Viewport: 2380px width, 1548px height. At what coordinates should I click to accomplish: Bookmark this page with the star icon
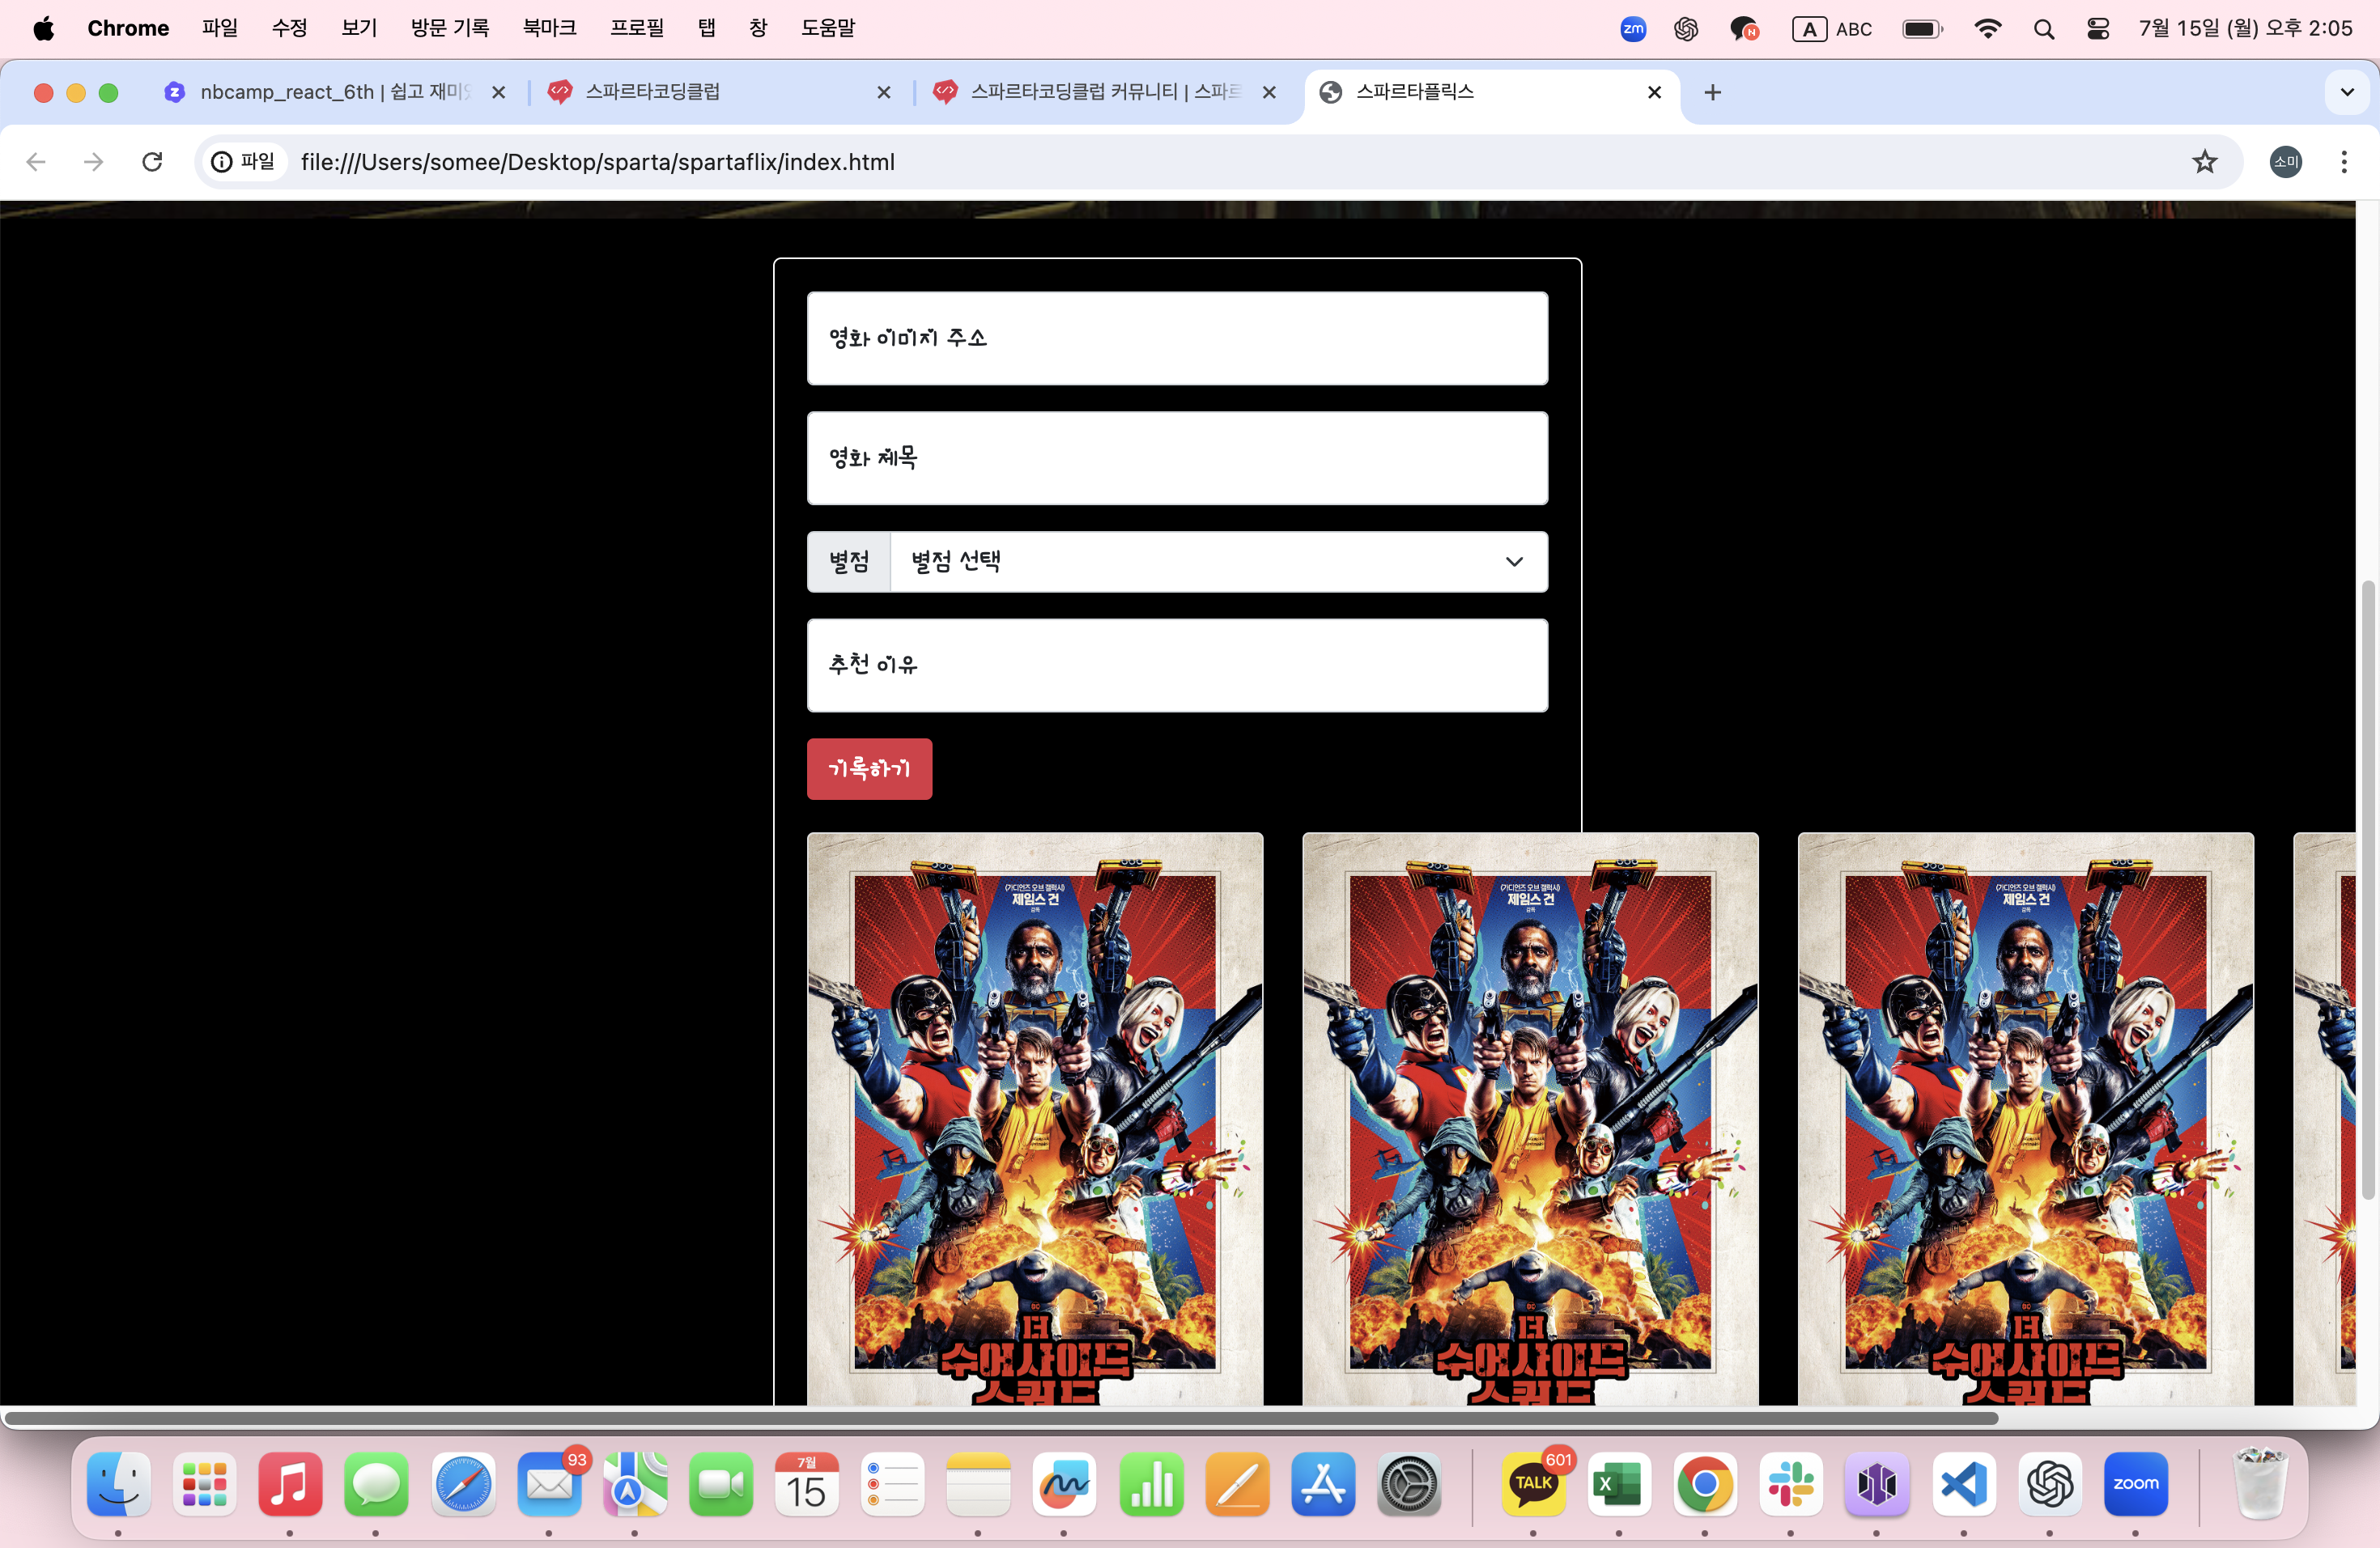2205,162
